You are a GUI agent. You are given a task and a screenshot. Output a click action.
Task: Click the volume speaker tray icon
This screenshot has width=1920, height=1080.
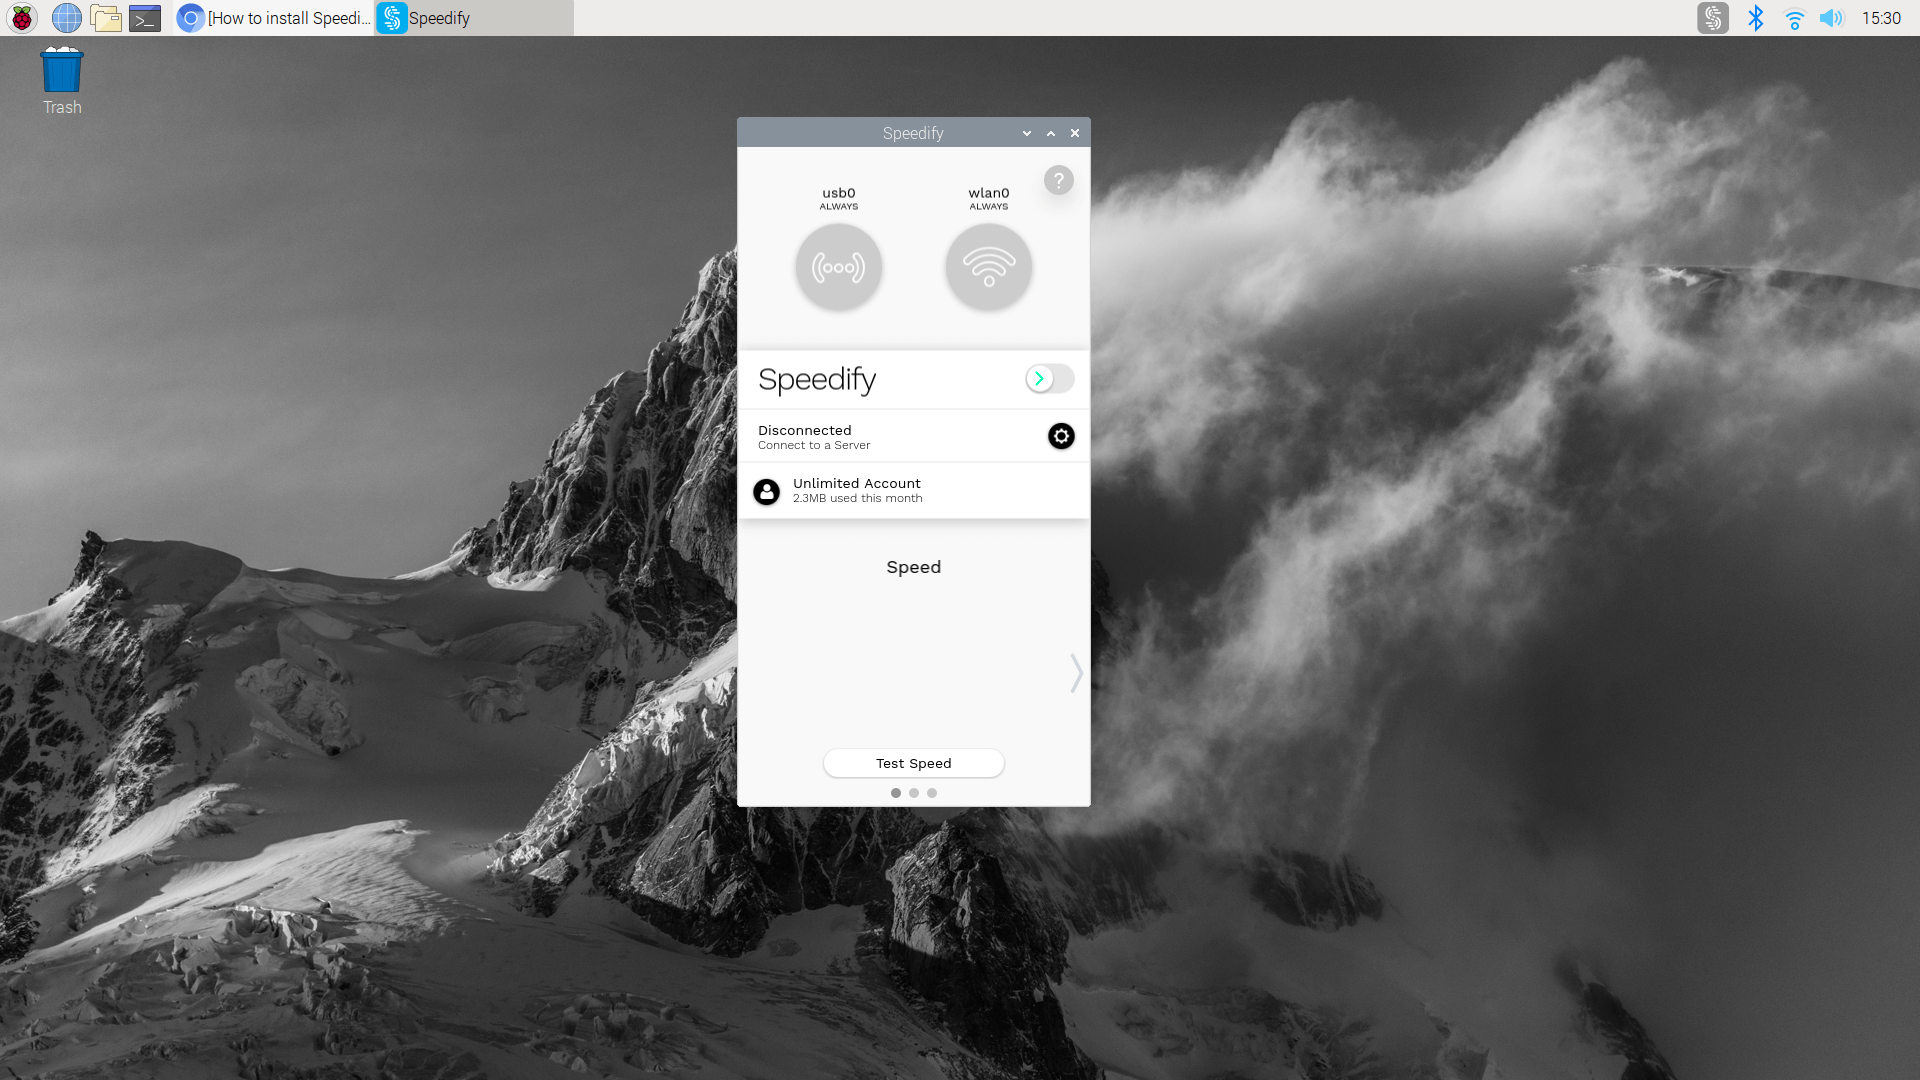tap(1831, 18)
